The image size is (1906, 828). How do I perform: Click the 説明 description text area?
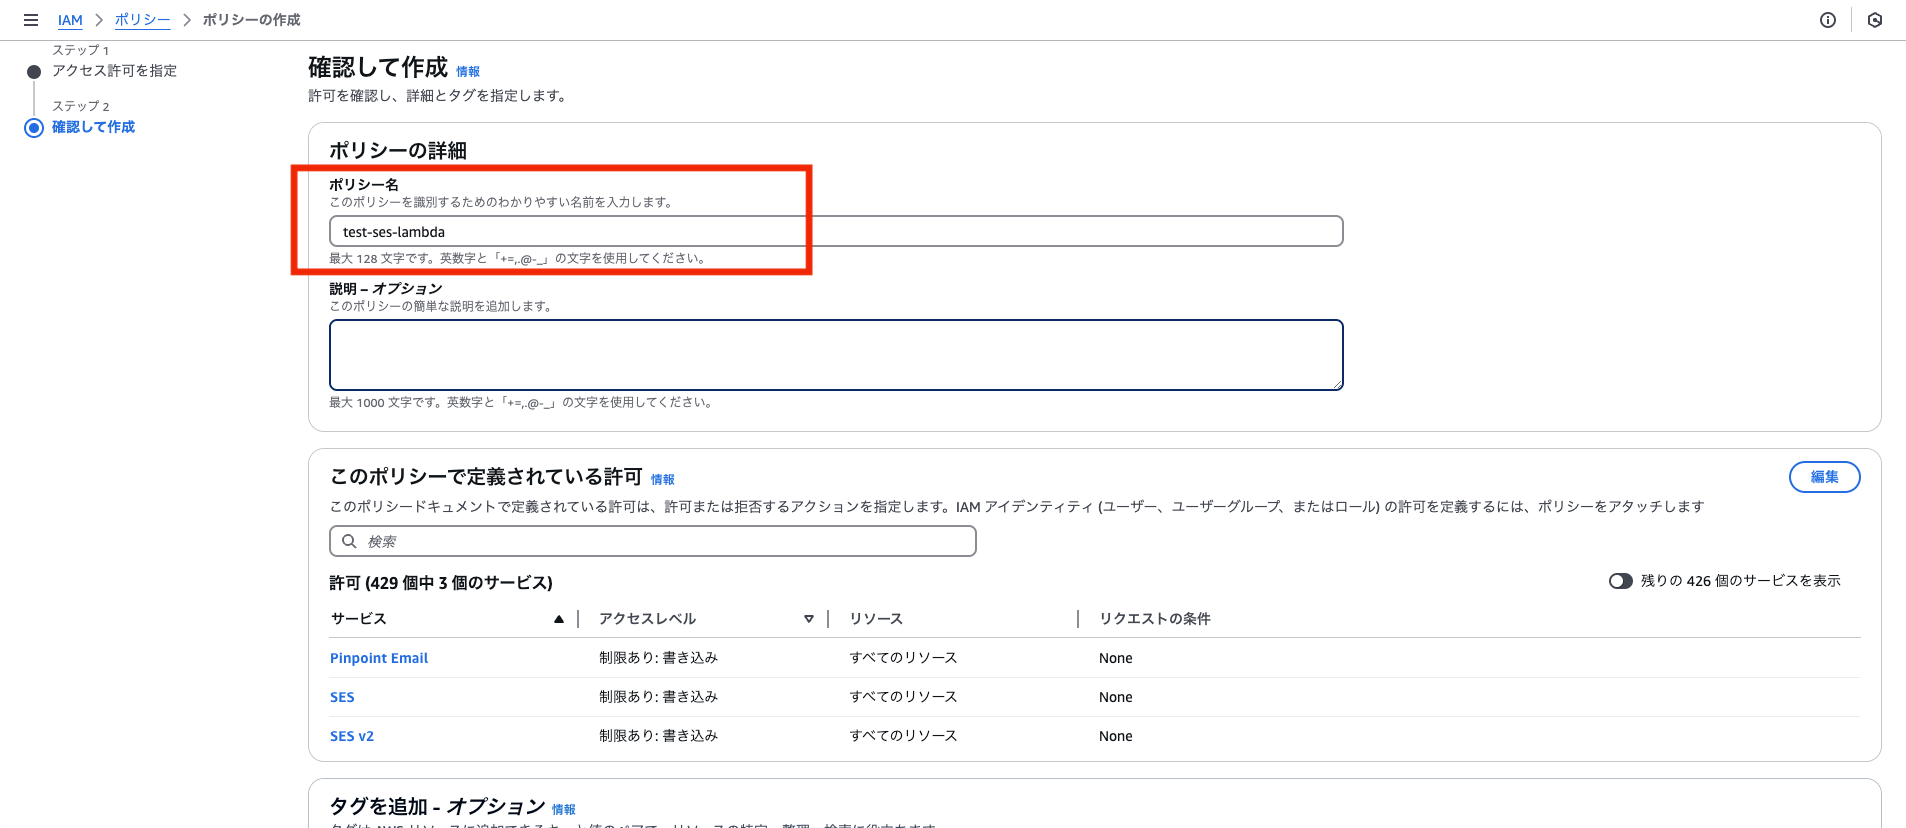[835, 355]
